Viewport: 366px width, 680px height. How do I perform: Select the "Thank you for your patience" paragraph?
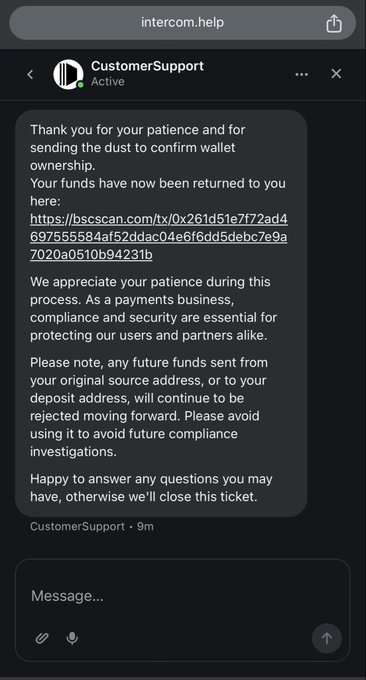tap(138, 147)
